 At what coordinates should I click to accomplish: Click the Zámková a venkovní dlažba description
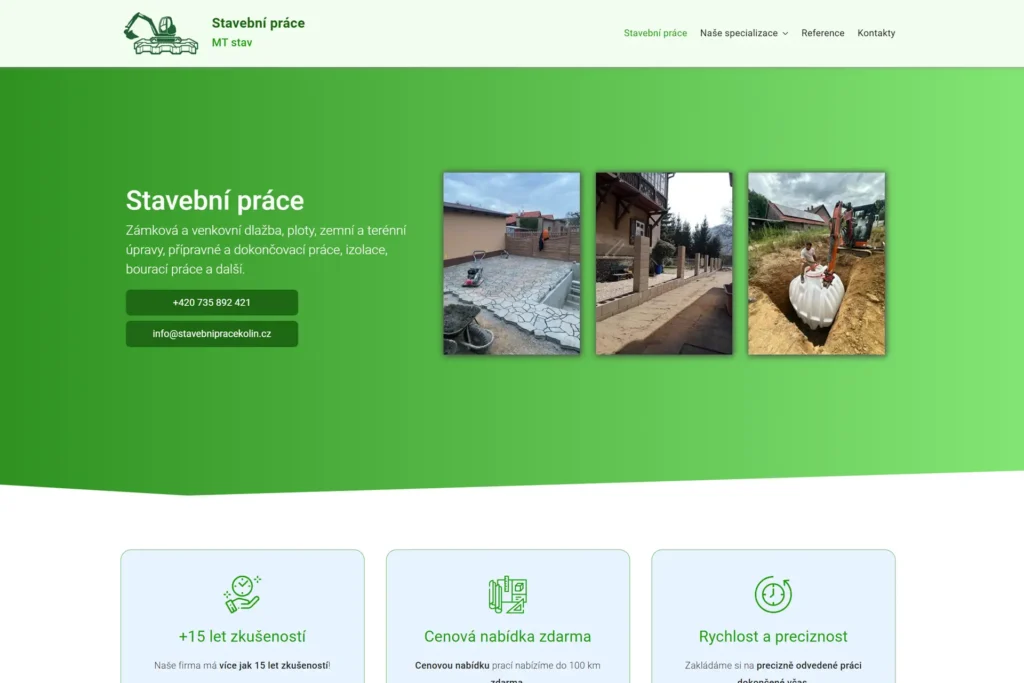(x=266, y=249)
